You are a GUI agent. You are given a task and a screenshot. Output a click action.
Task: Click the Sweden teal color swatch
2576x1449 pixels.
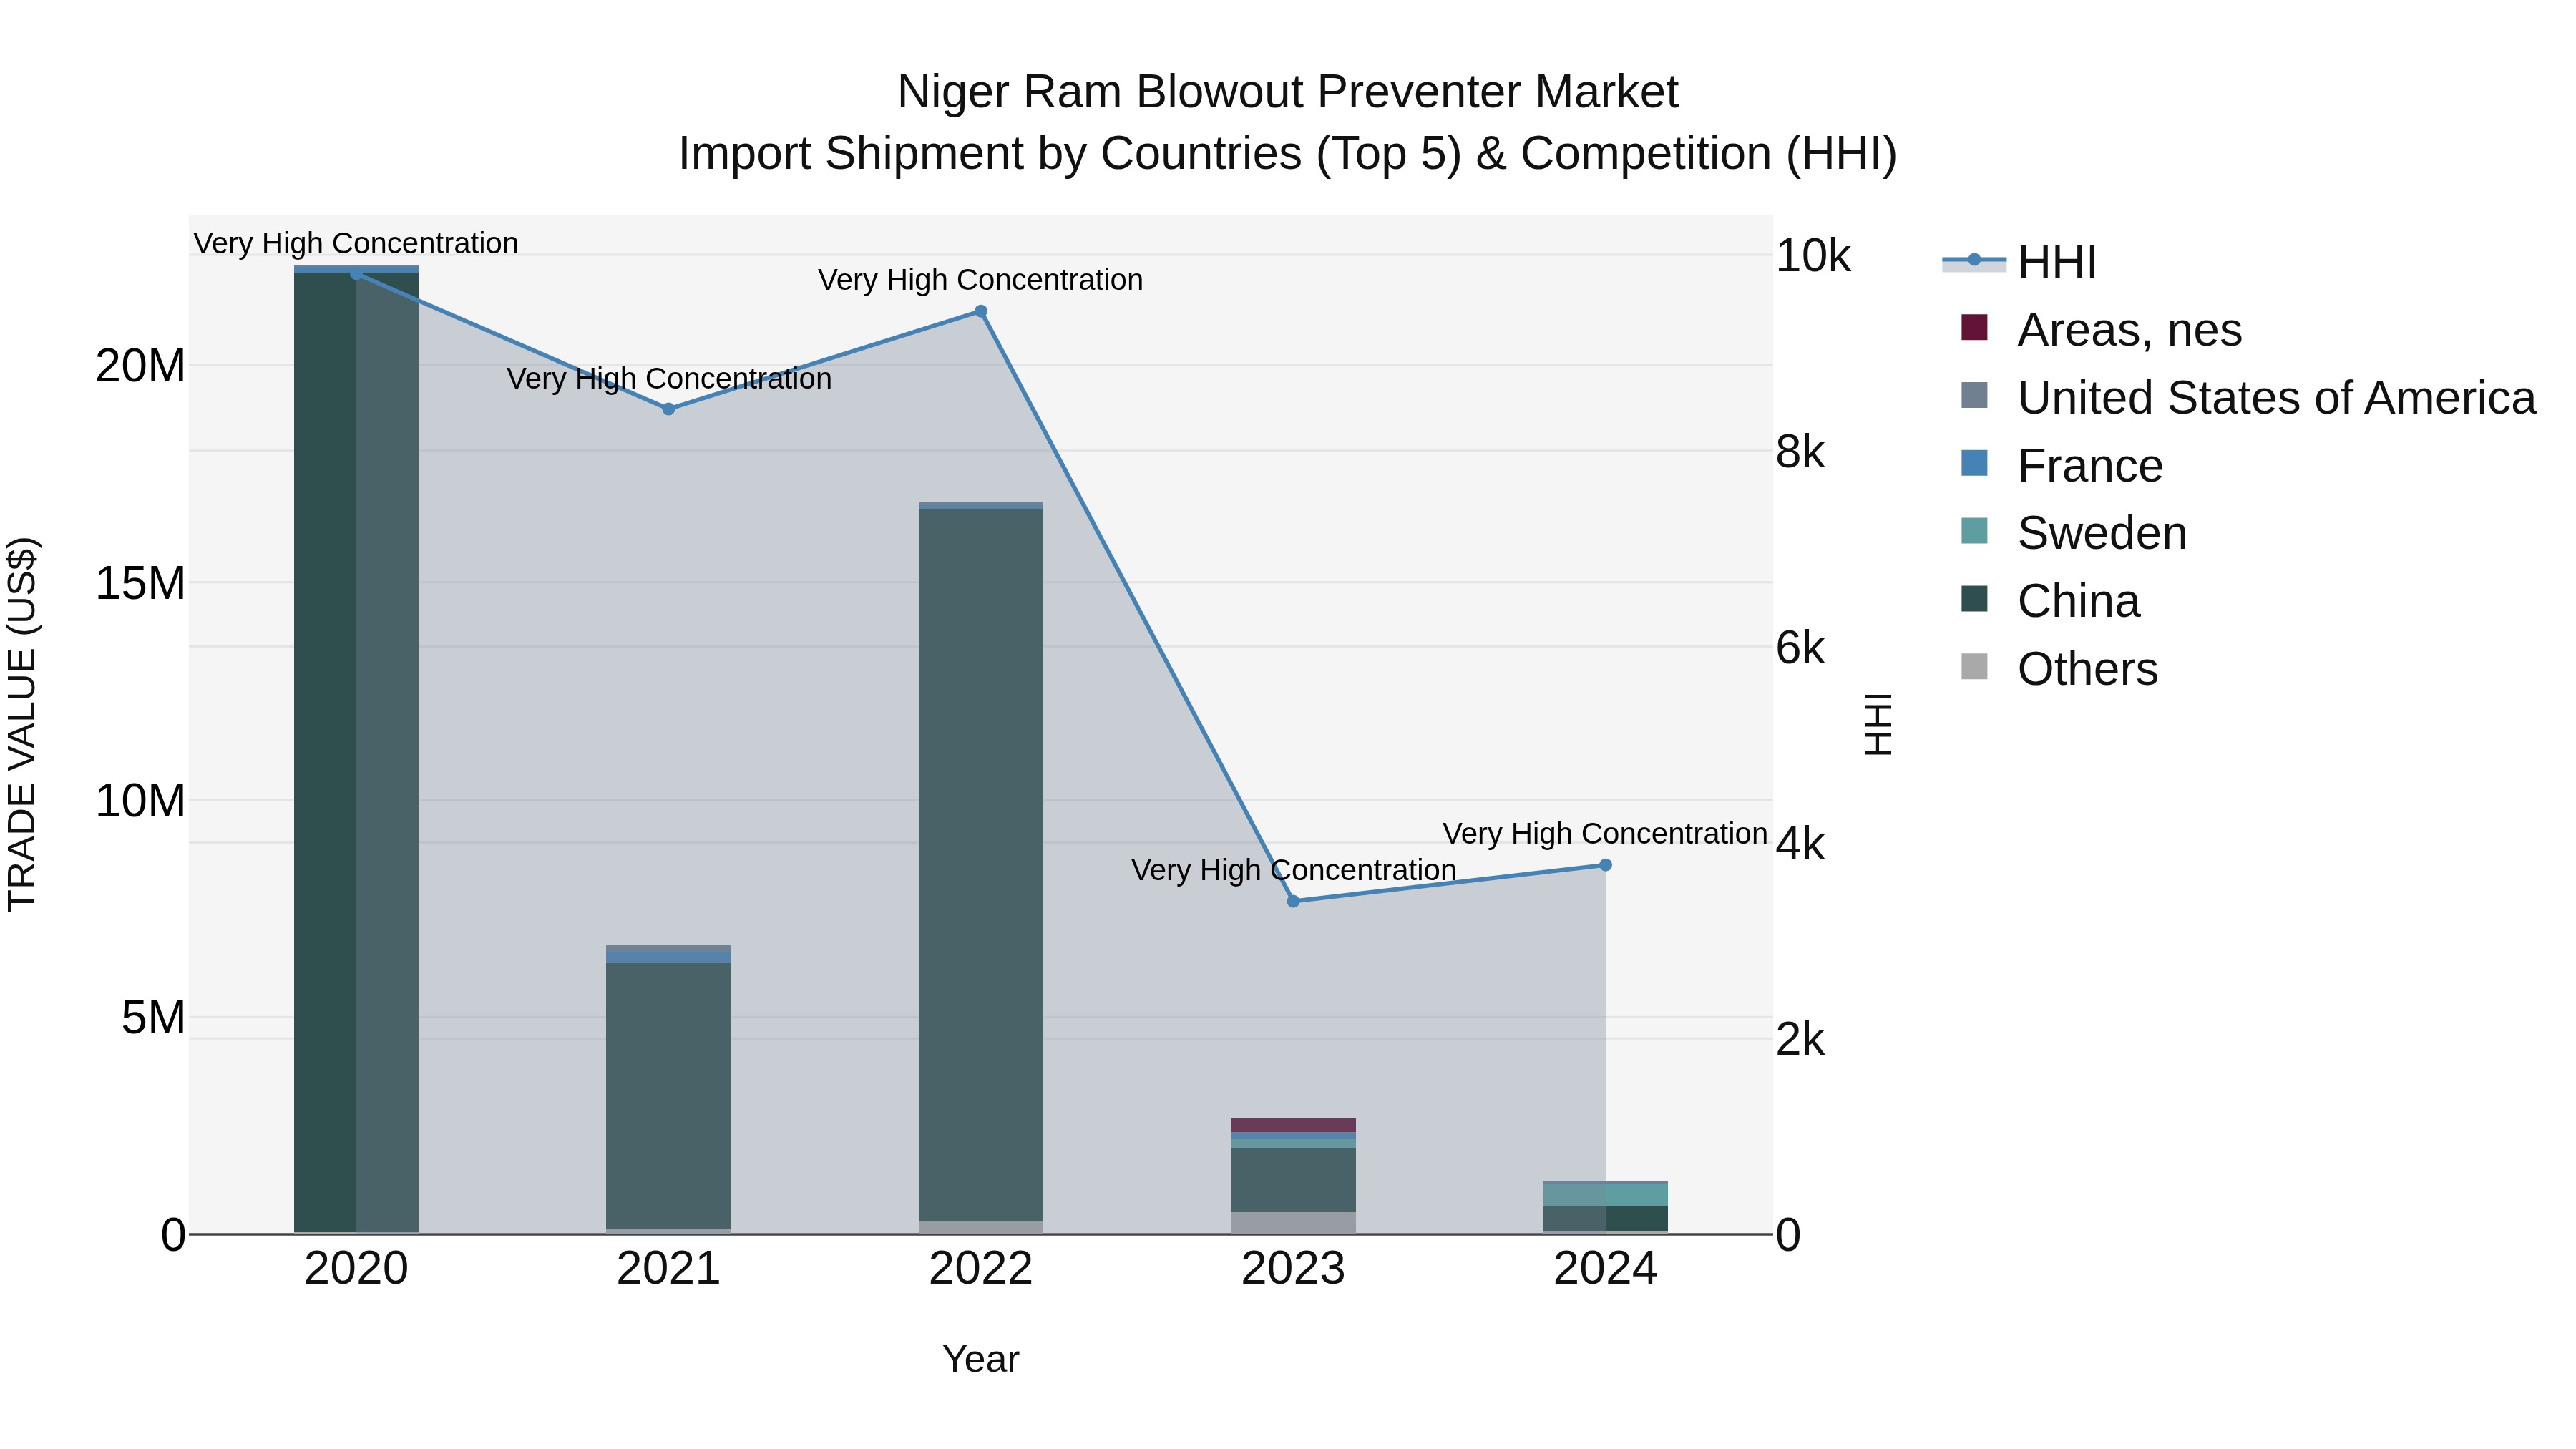pos(1974,531)
